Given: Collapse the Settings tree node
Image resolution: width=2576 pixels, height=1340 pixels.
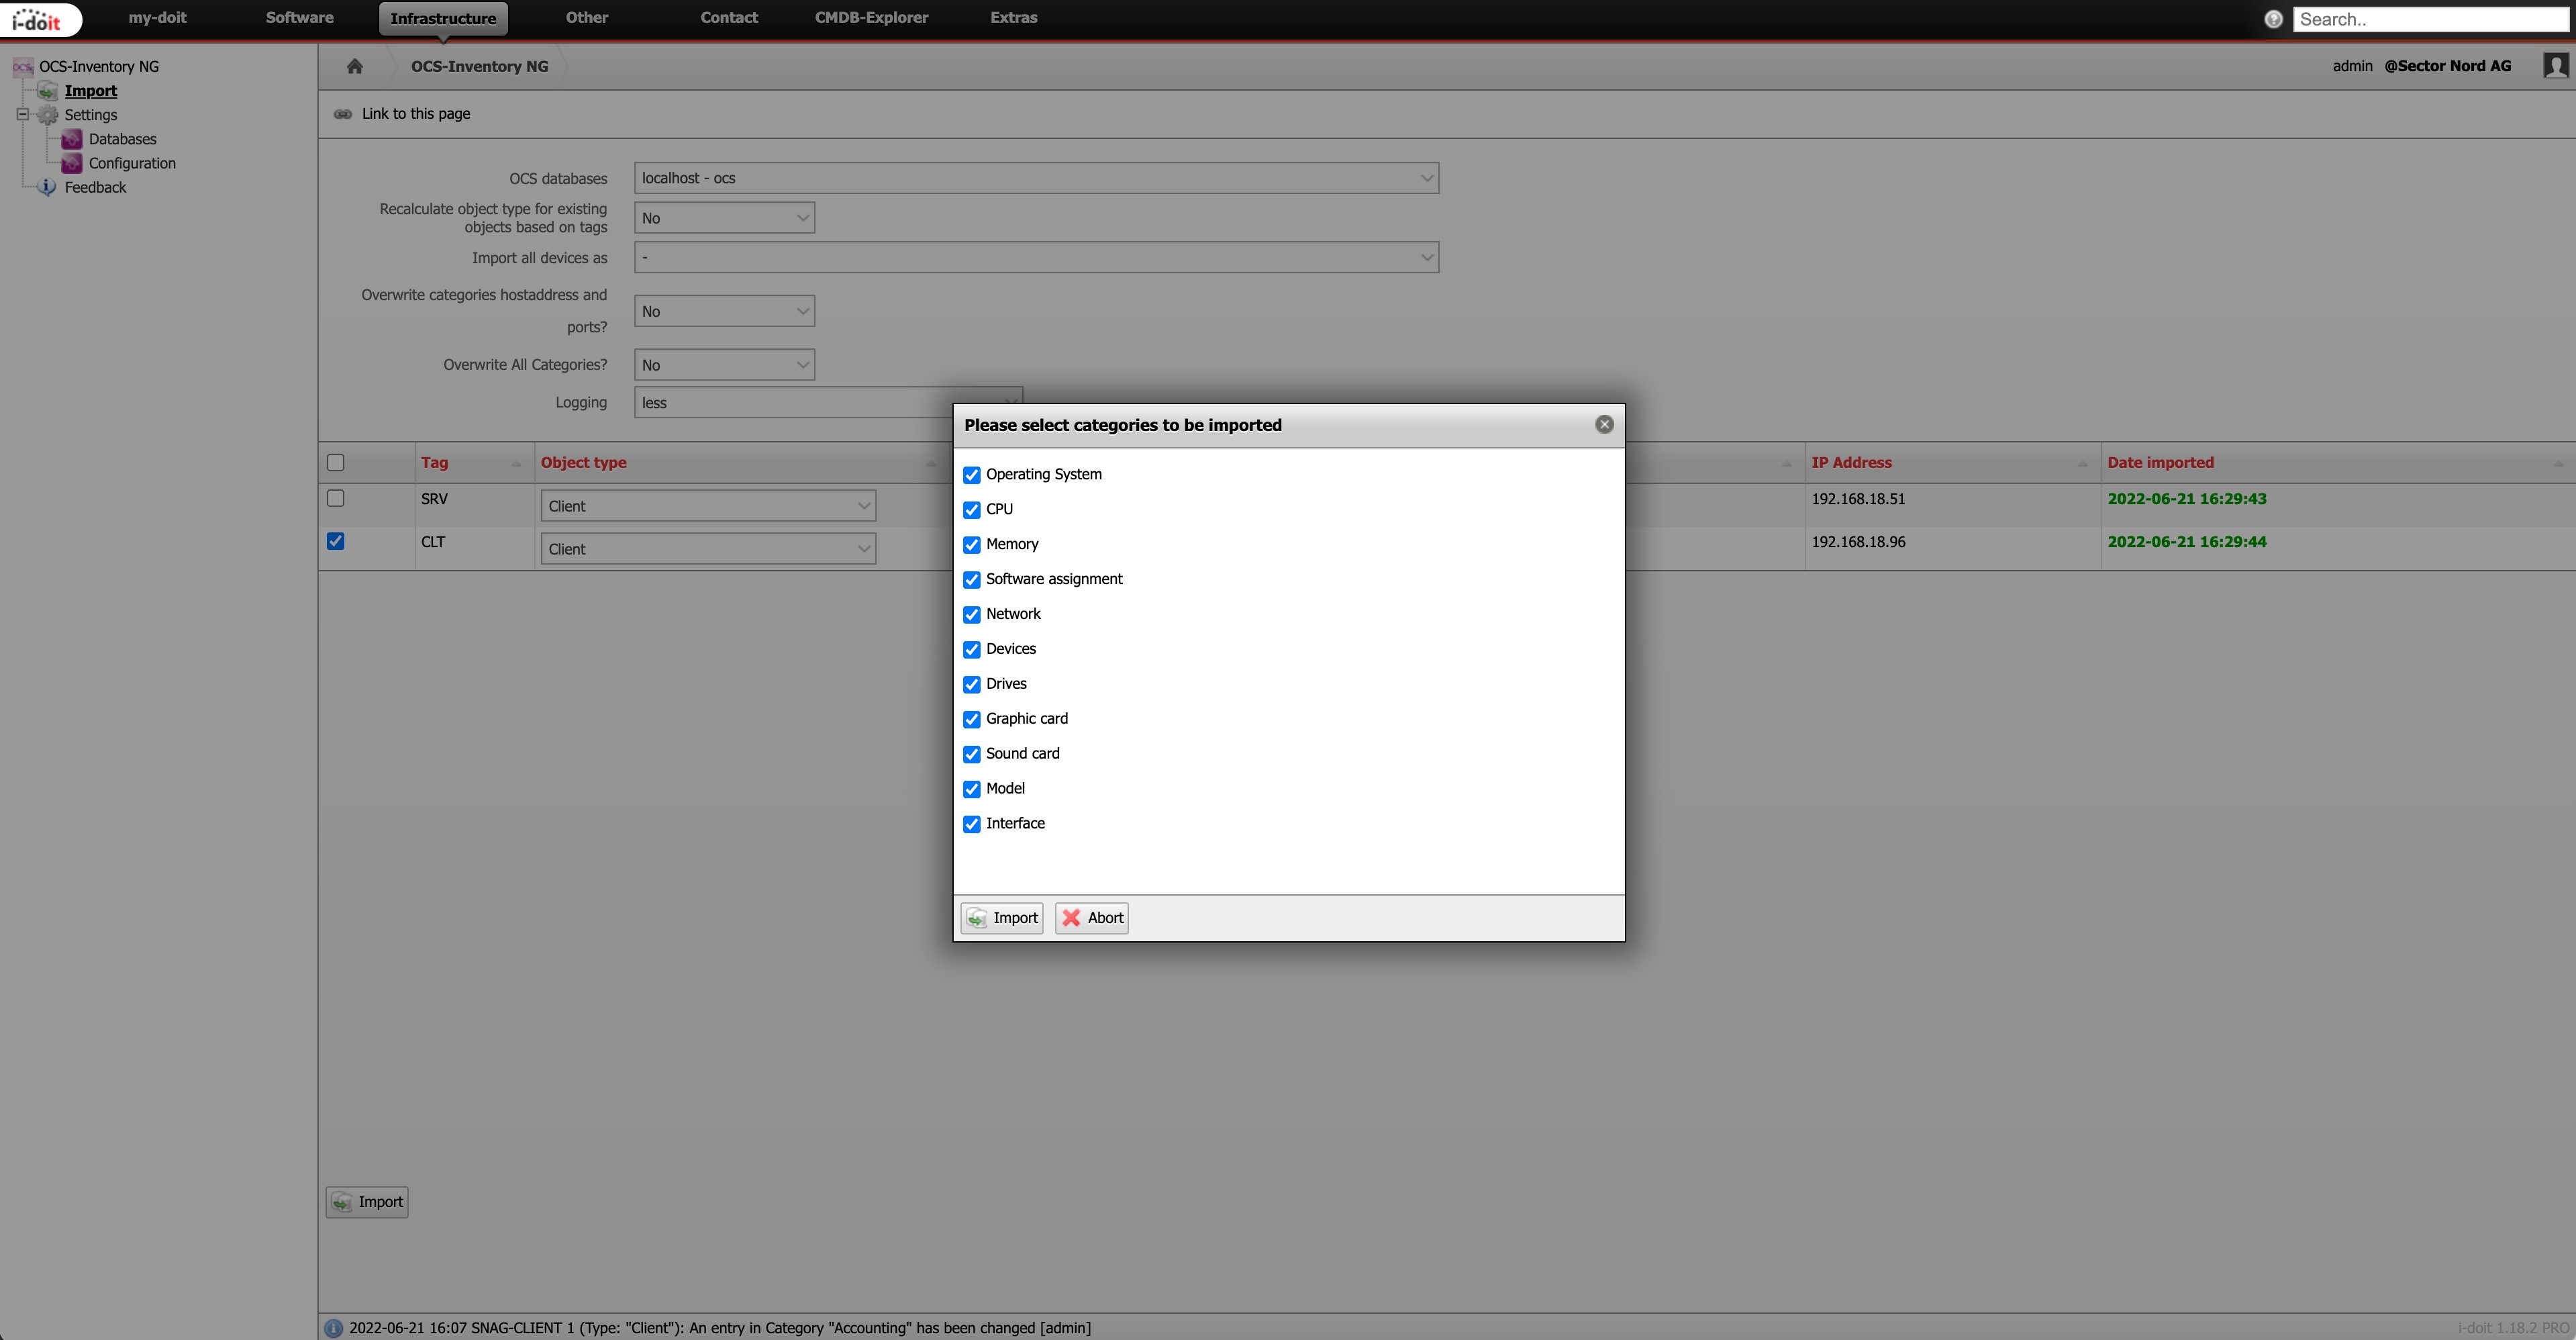Looking at the screenshot, I should [23, 115].
